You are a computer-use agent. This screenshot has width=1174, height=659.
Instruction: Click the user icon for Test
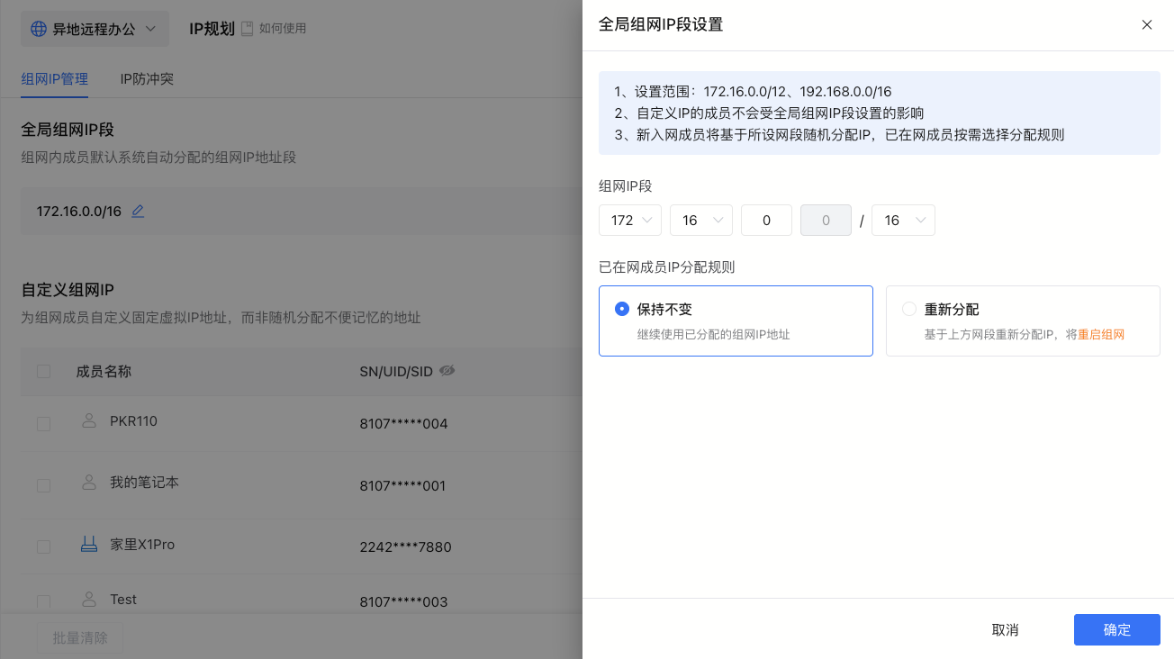click(89, 599)
